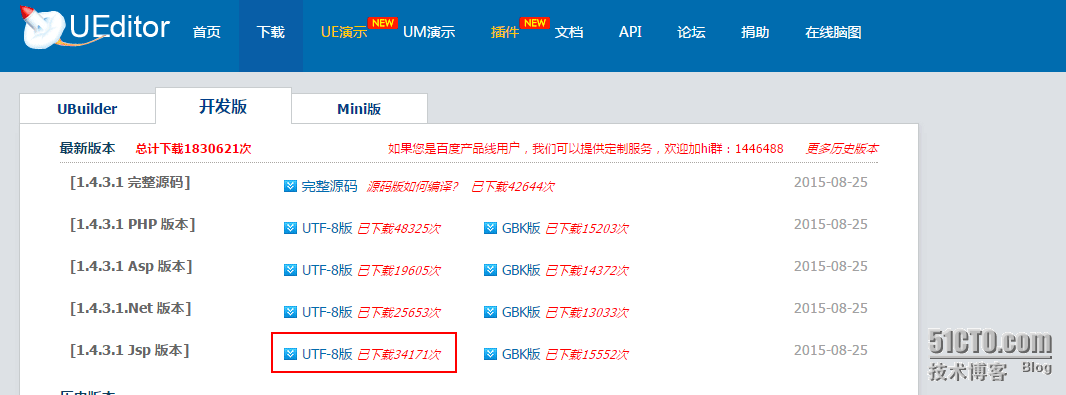Download .Net GBK版 package
Image resolution: width=1066 pixels, height=395 pixels.
pos(521,312)
